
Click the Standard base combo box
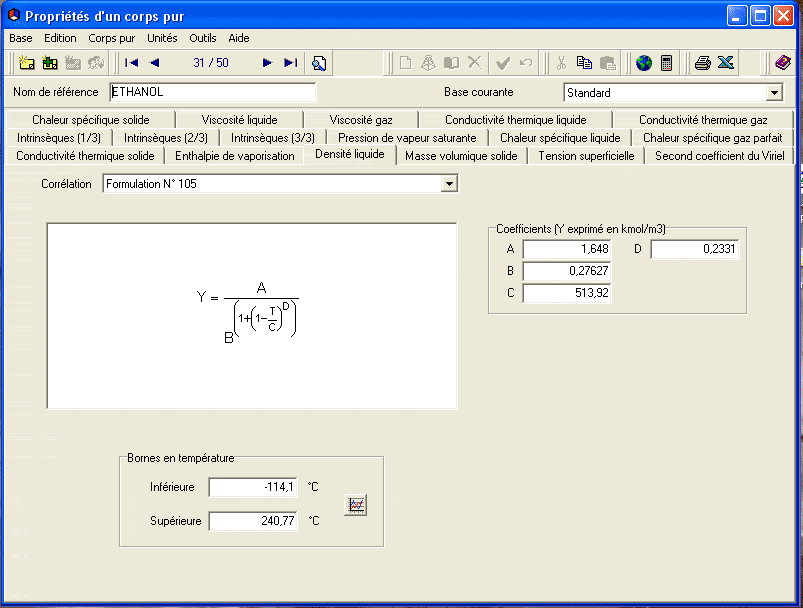673,93
